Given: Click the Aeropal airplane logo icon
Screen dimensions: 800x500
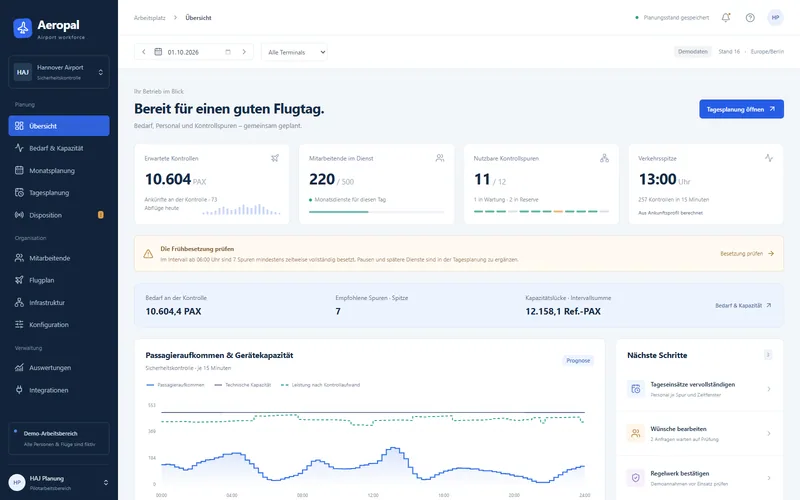Looking at the screenshot, I should coord(22,28).
